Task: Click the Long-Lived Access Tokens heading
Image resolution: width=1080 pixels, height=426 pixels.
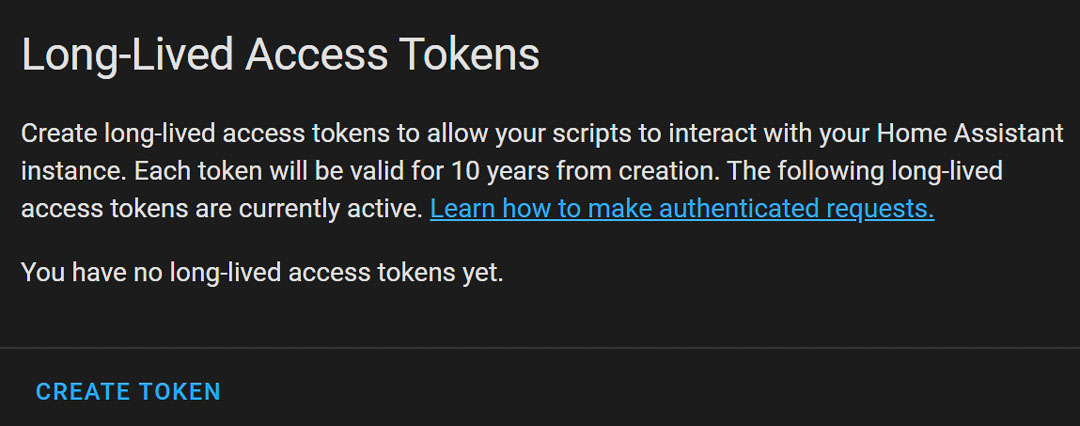Action: coord(280,55)
